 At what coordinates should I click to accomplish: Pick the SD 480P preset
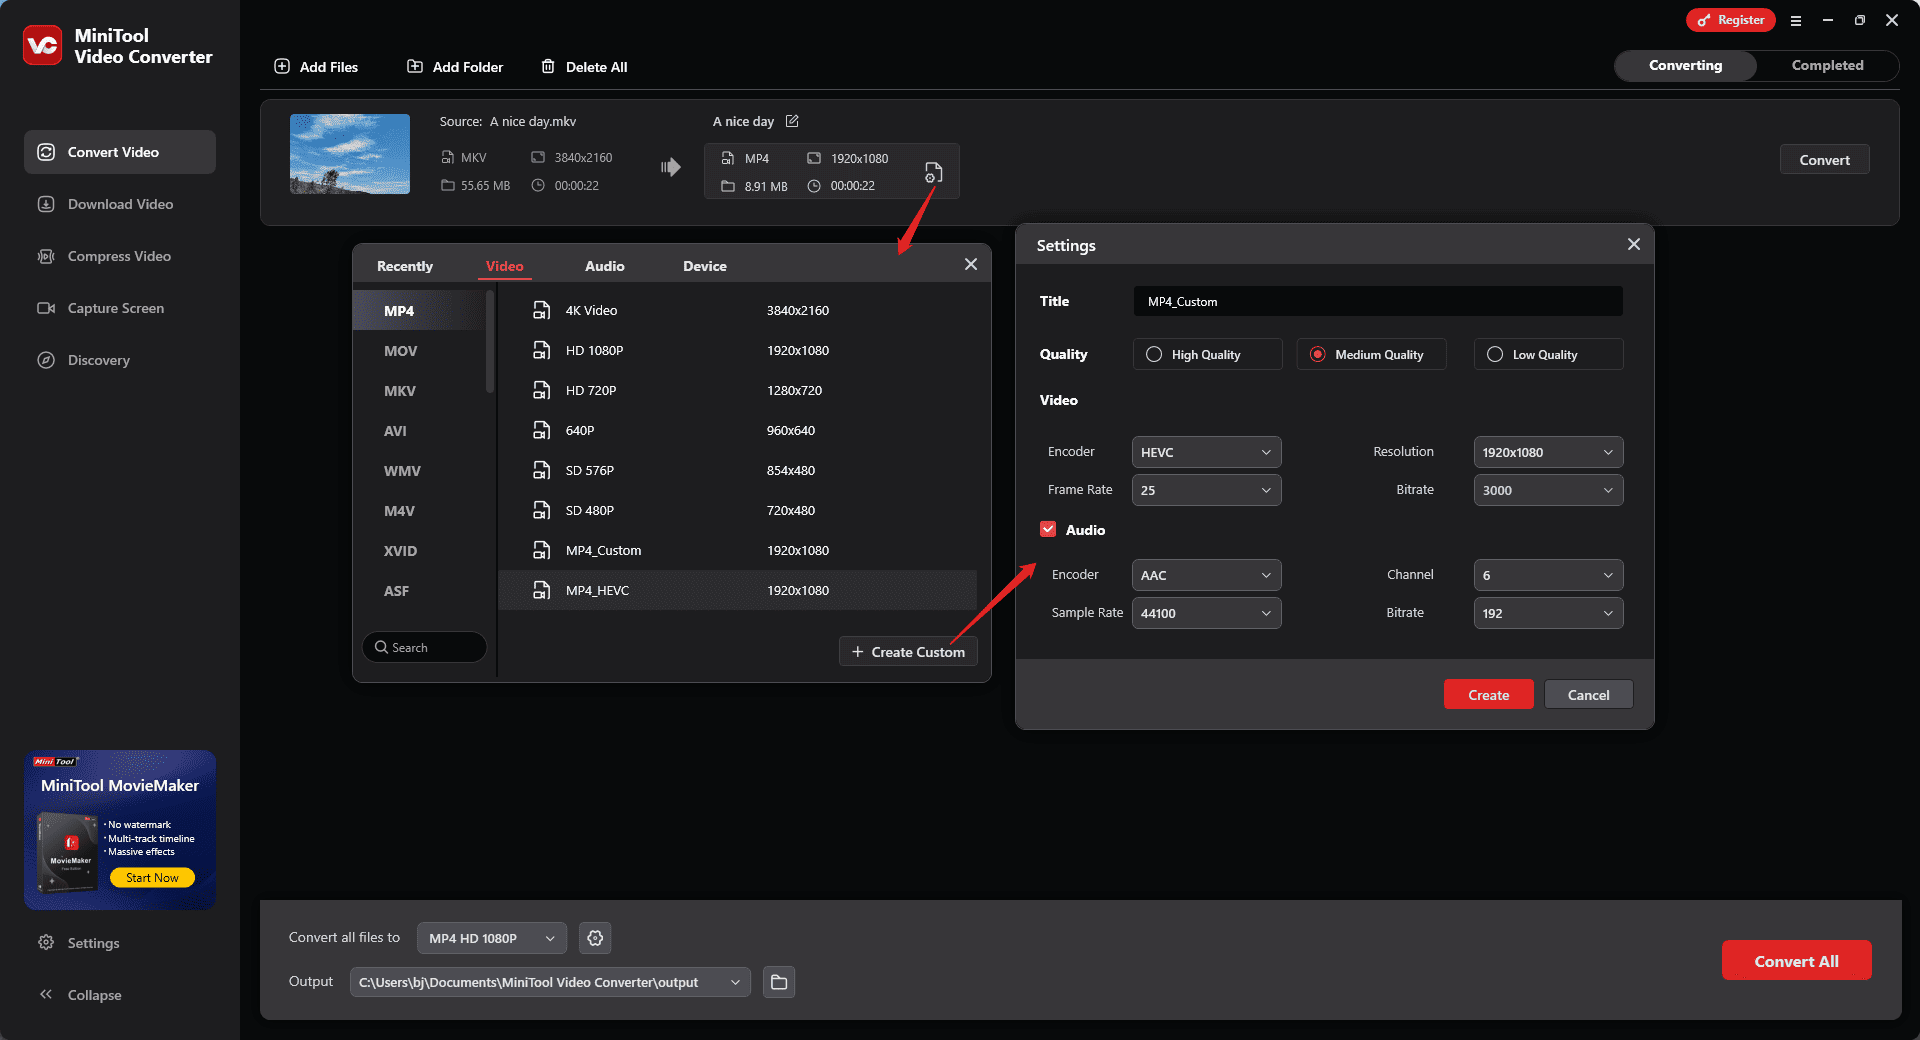737,510
